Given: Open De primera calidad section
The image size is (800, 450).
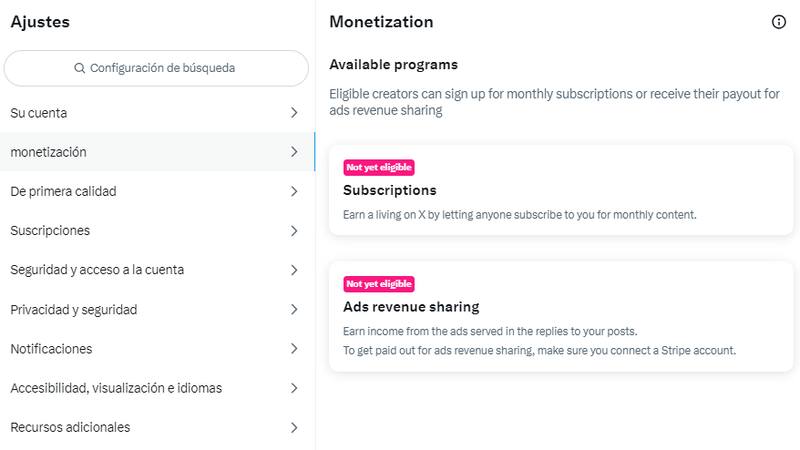Looking at the screenshot, I should coord(63,191).
